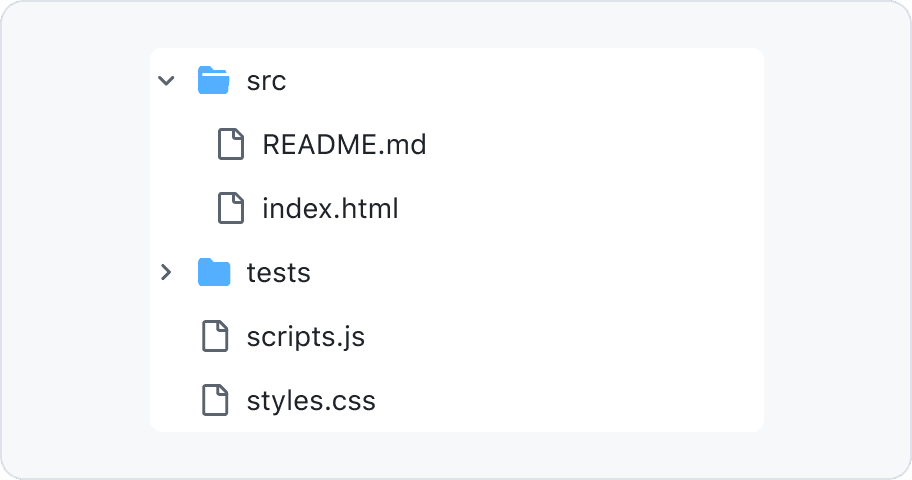The image size is (912, 480).
Task: Open the scripts.js file label
Action: 306,337
